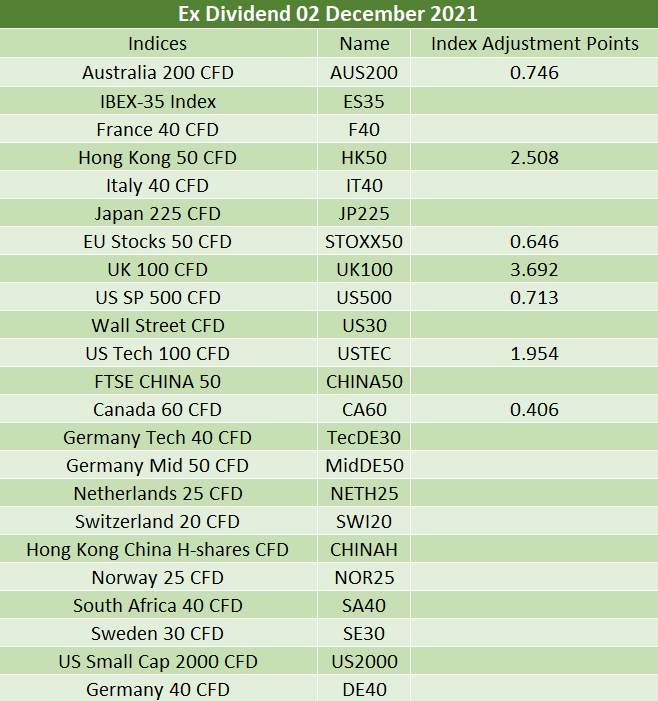658x701 pixels.
Task: Select the Name column header
Action: coord(364,44)
